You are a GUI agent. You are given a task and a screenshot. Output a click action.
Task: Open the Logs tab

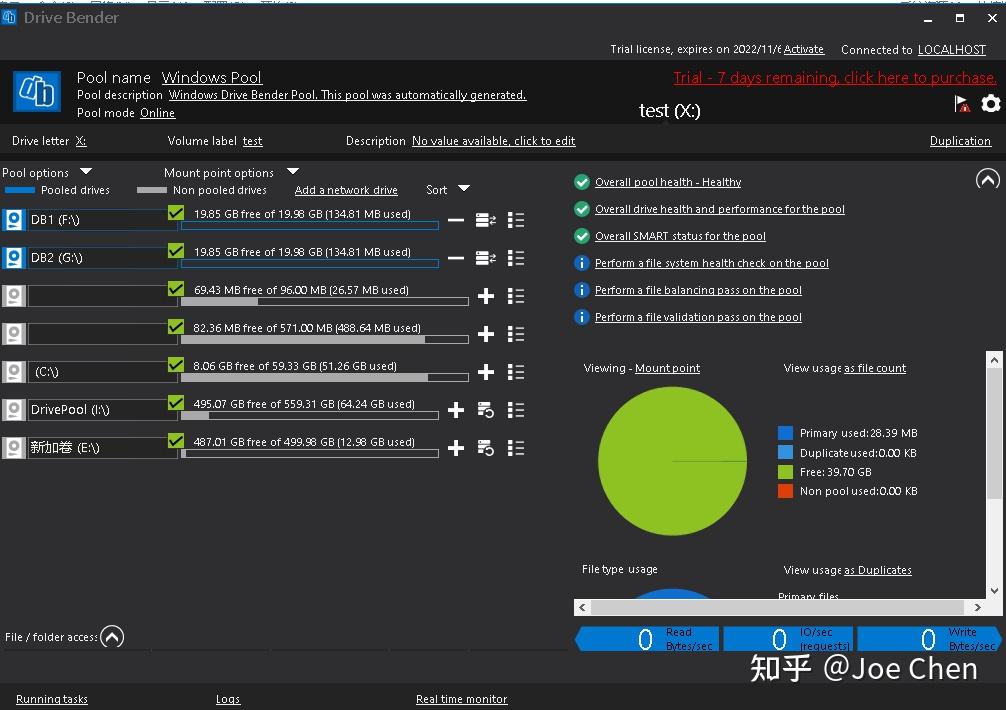[228, 699]
